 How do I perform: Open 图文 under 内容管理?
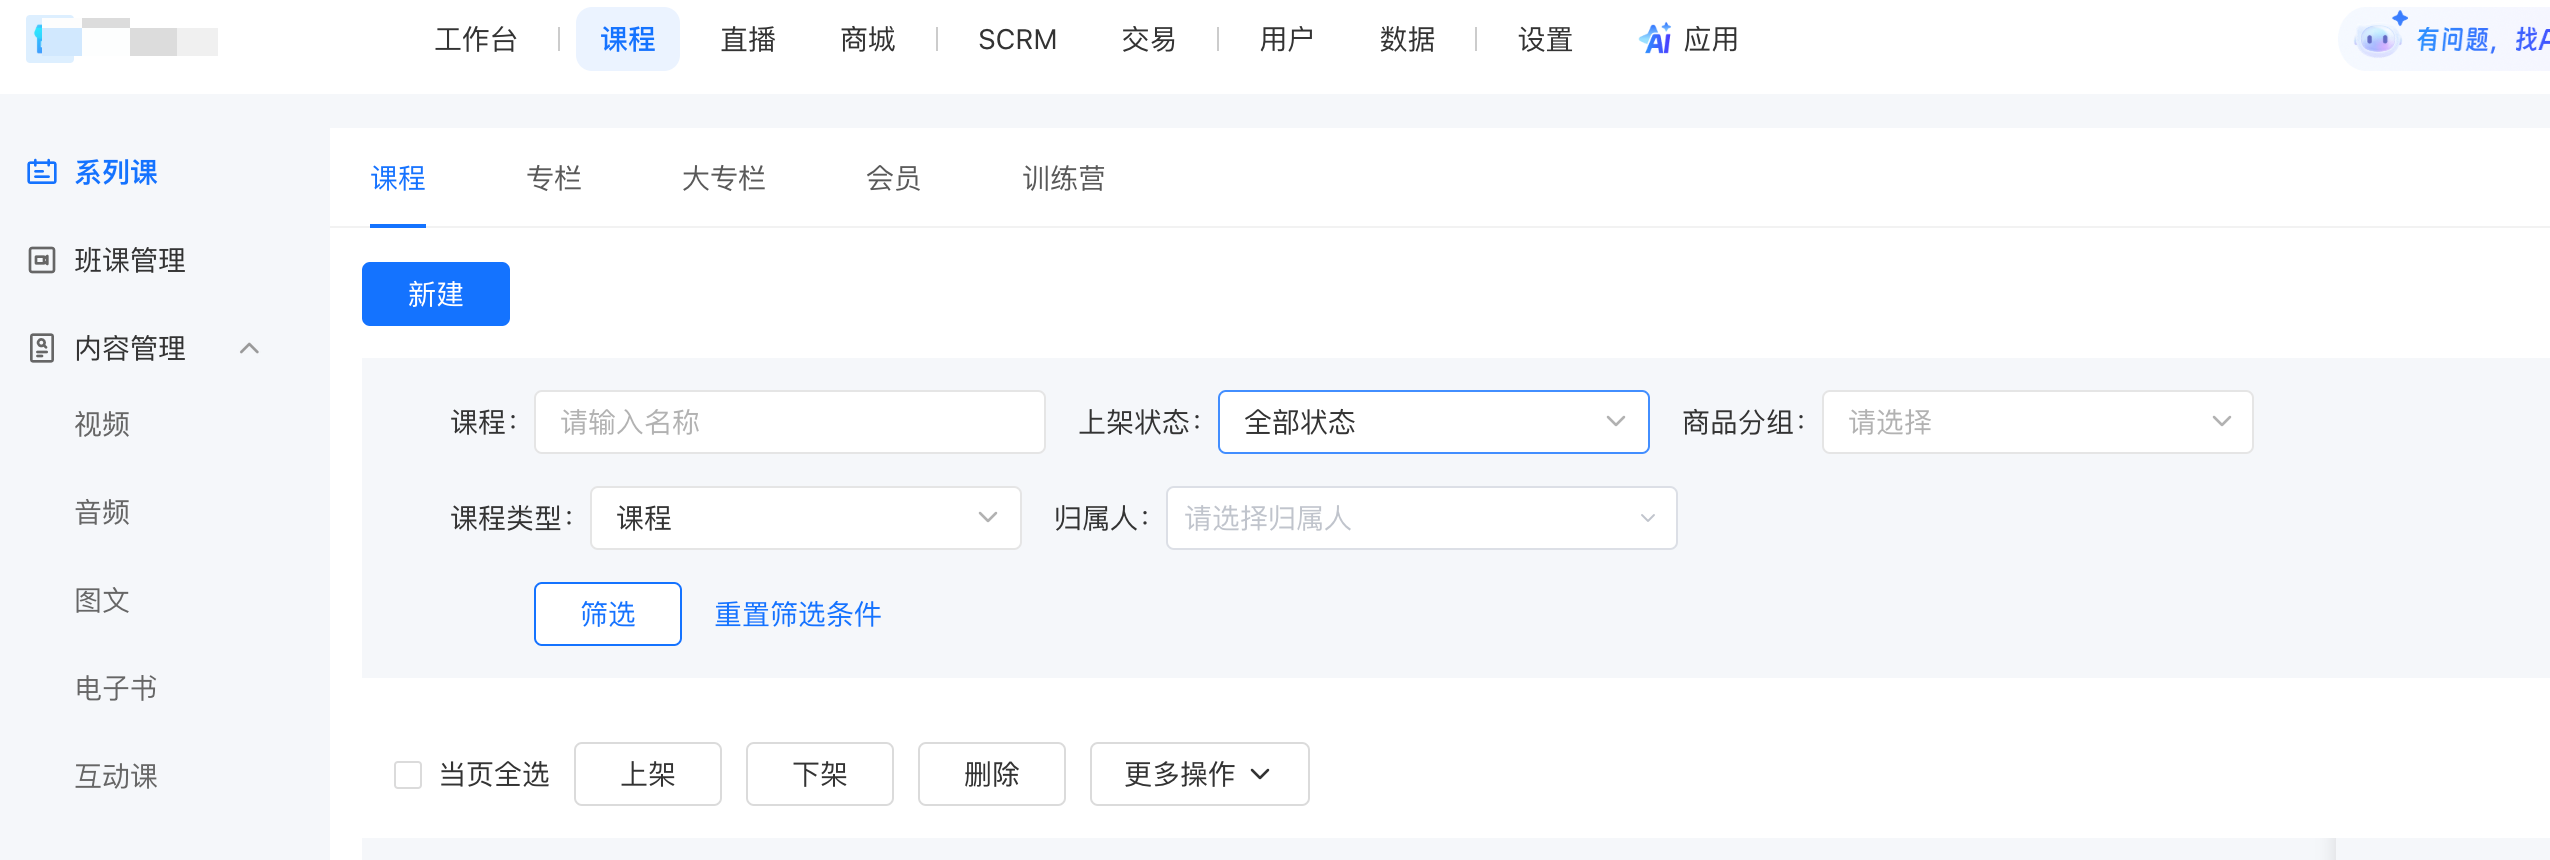tap(102, 600)
